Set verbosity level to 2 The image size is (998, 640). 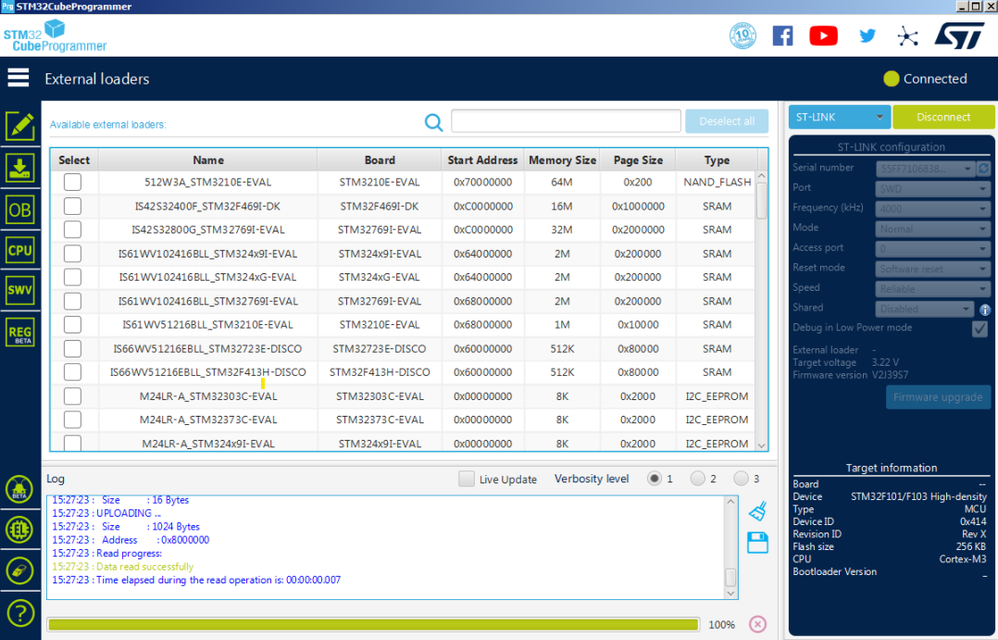tap(698, 478)
